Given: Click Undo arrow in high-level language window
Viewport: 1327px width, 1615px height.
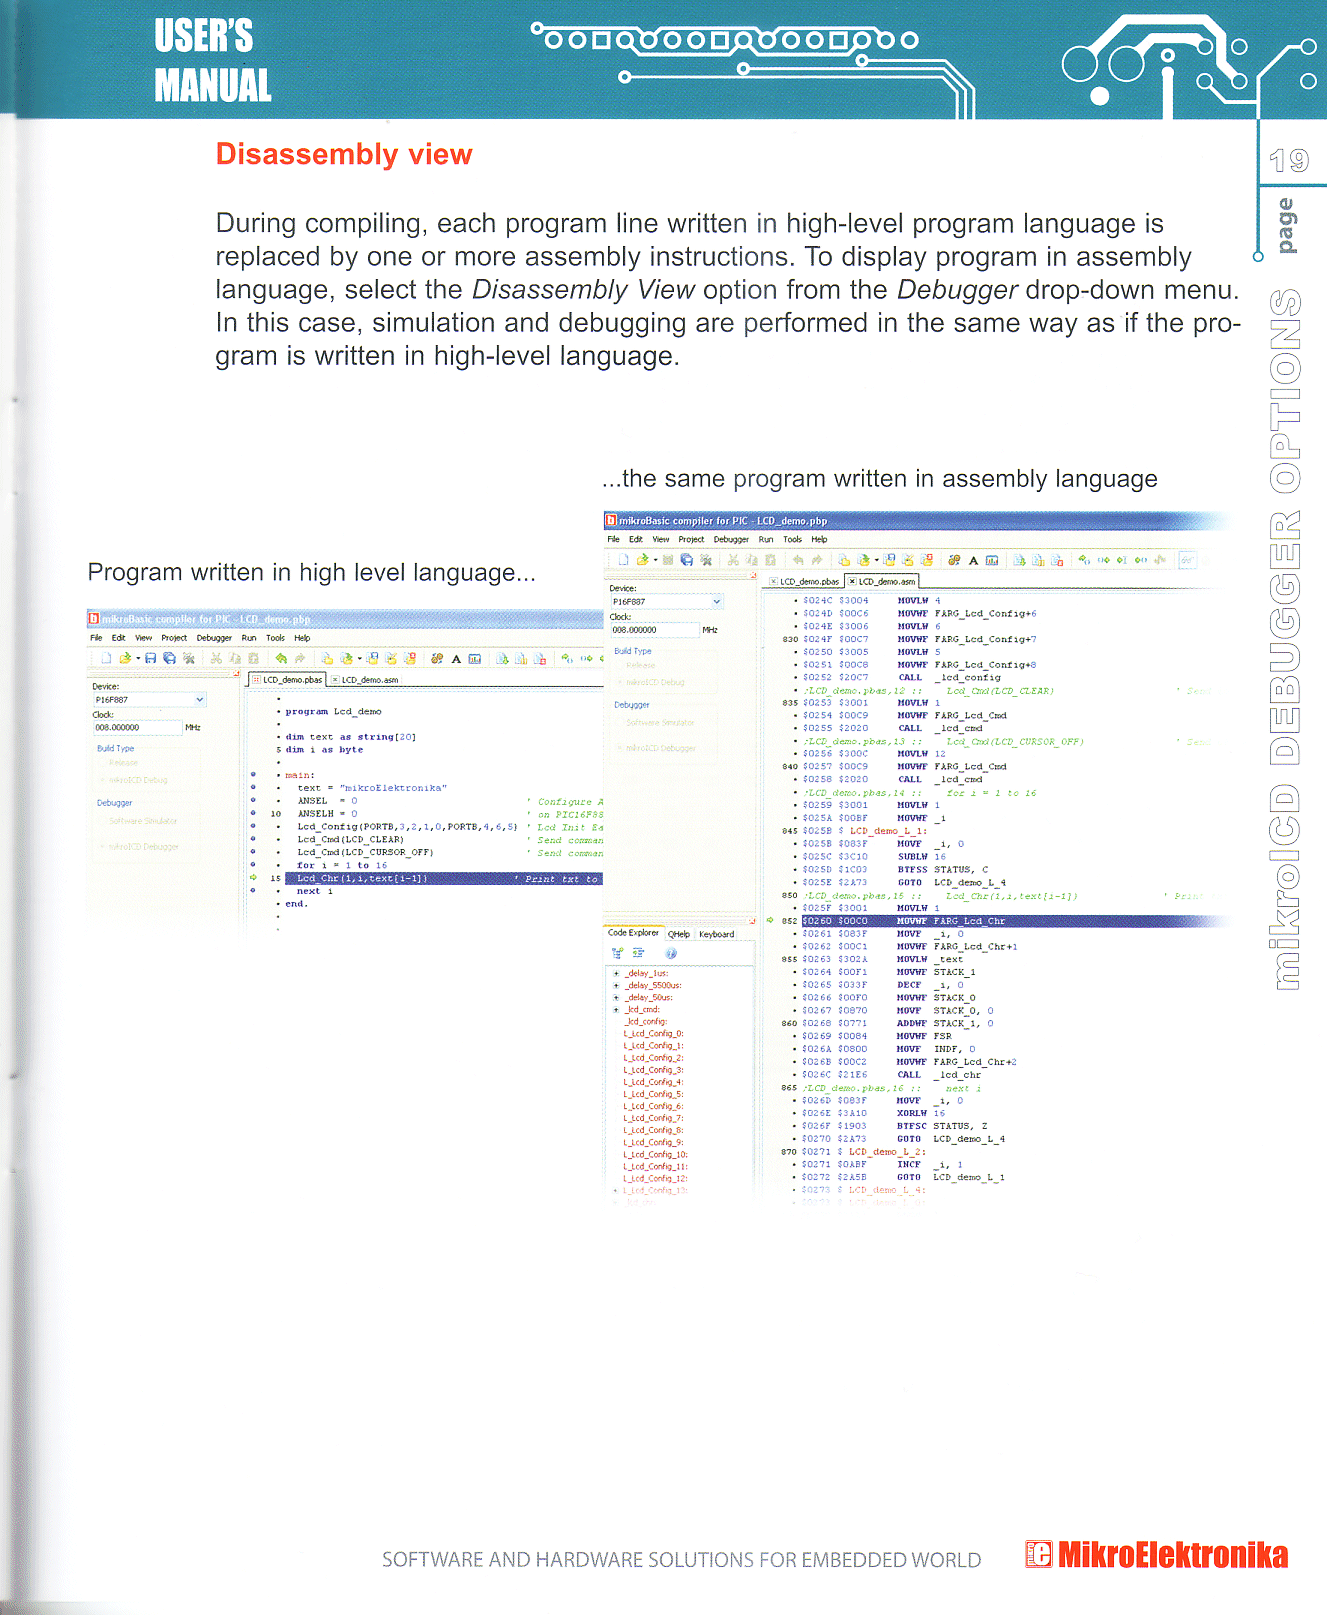Looking at the screenshot, I should coord(281,658).
